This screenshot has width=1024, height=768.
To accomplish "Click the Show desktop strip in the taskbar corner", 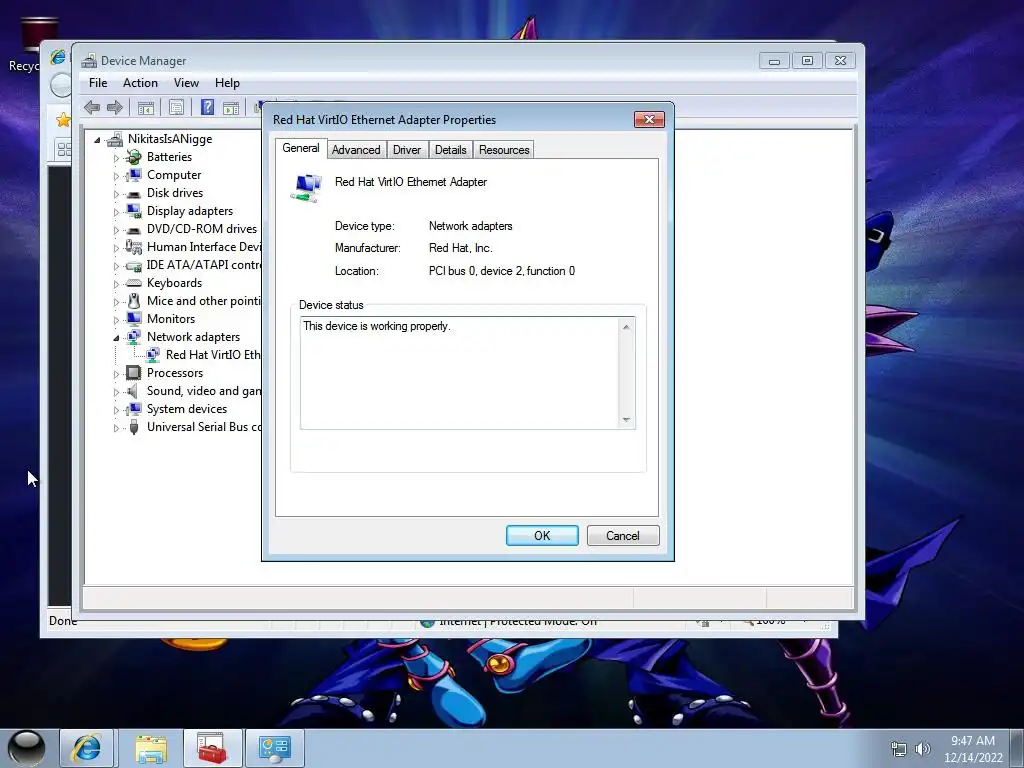I will tap(1017, 748).
